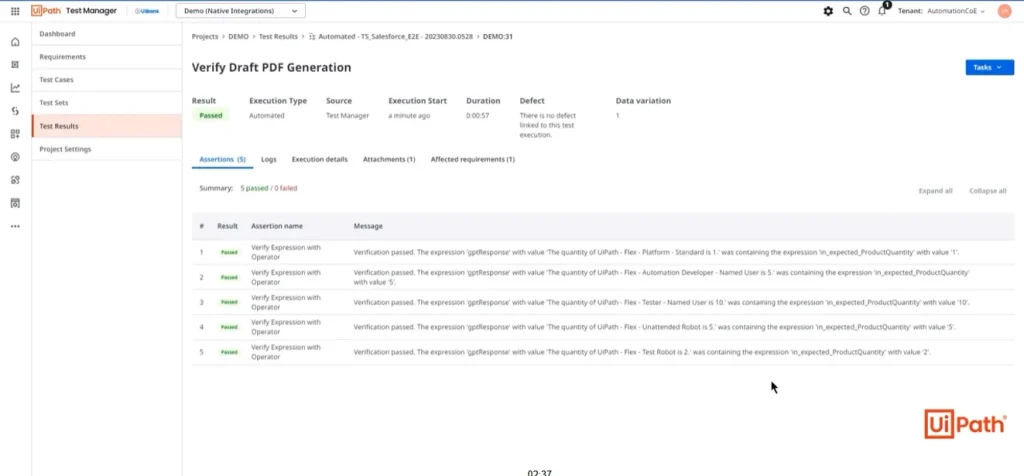Click the gear-squares icon in left rail
This screenshot has height=476, width=1024.
15,180
